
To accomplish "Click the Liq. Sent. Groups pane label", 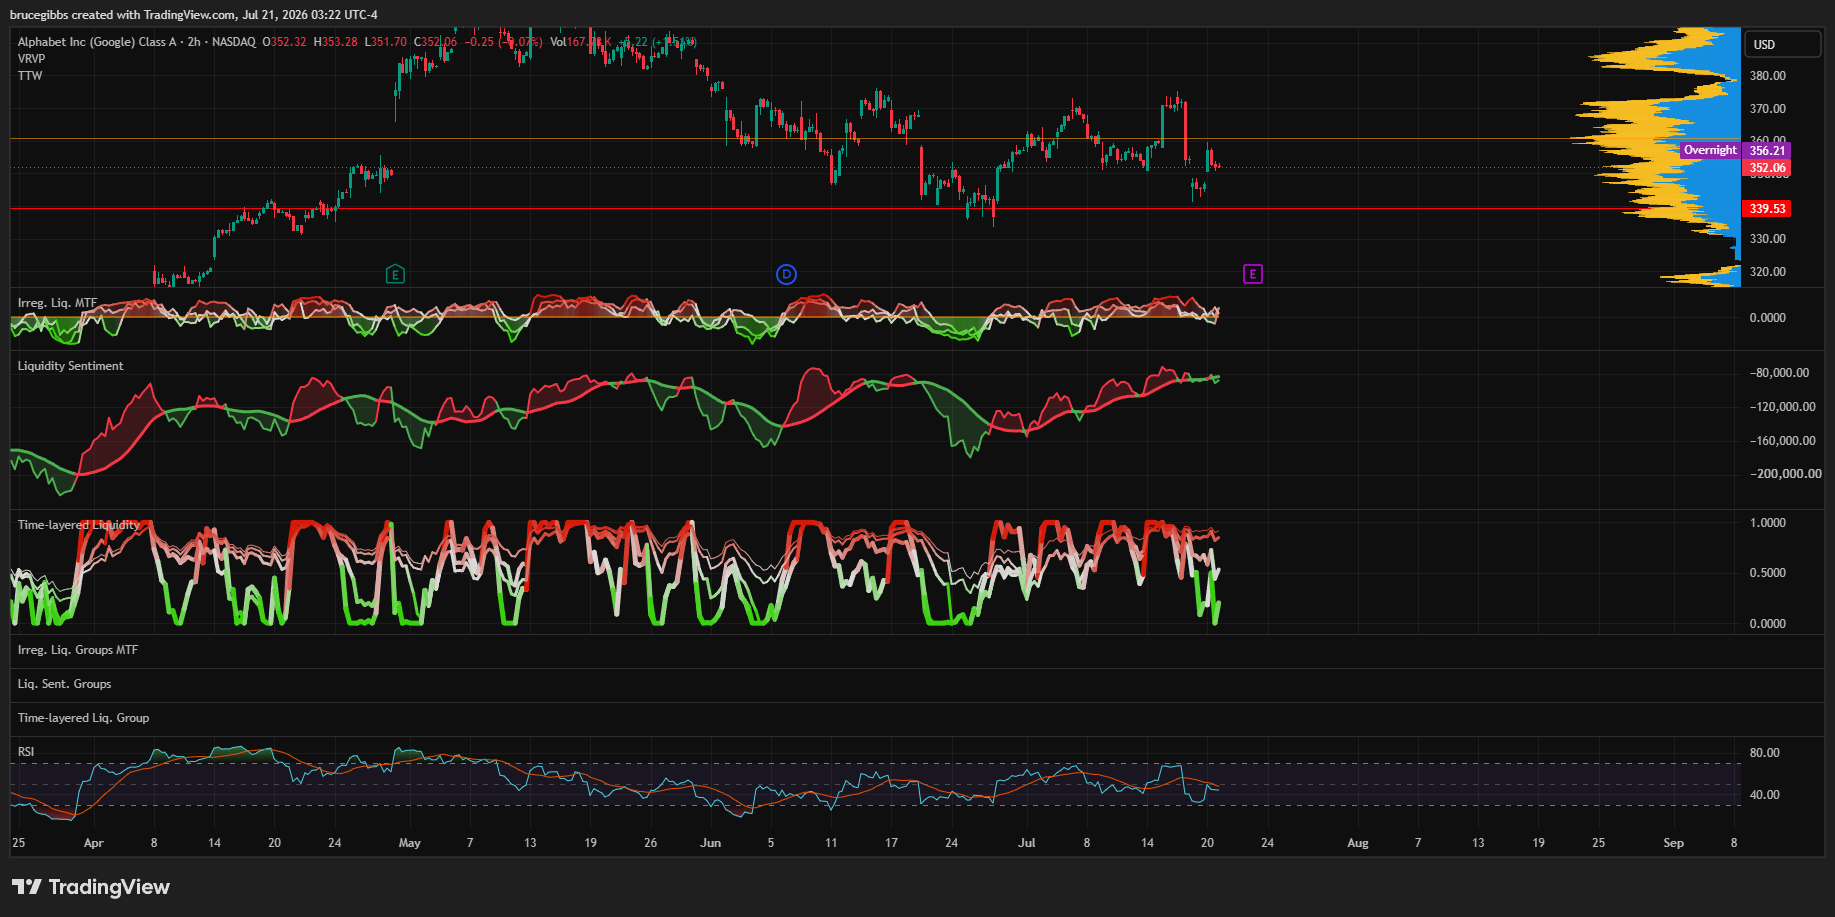I will (65, 684).
